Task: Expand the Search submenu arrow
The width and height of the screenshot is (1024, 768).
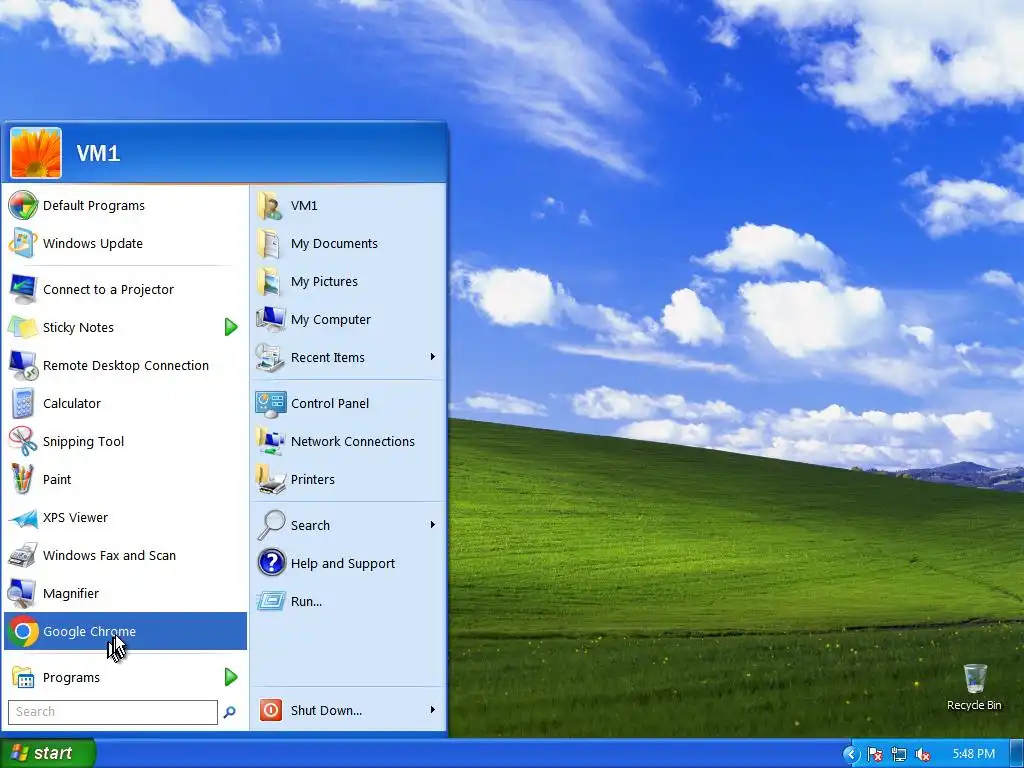Action: [x=432, y=524]
